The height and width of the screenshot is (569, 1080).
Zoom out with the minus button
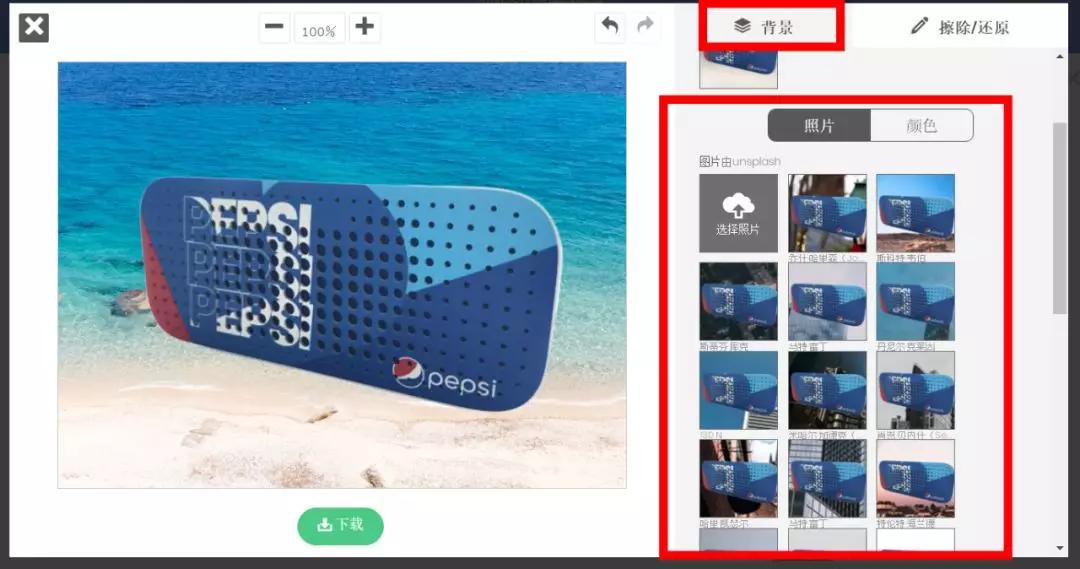tap(274, 28)
